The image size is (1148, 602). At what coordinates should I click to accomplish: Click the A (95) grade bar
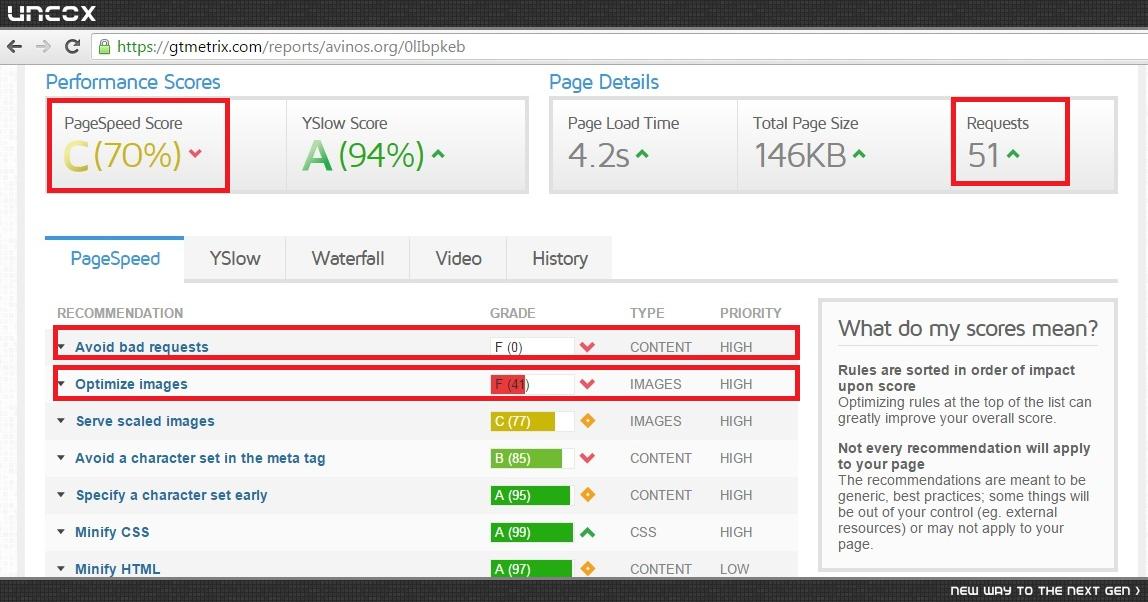pyautogui.click(x=532, y=495)
